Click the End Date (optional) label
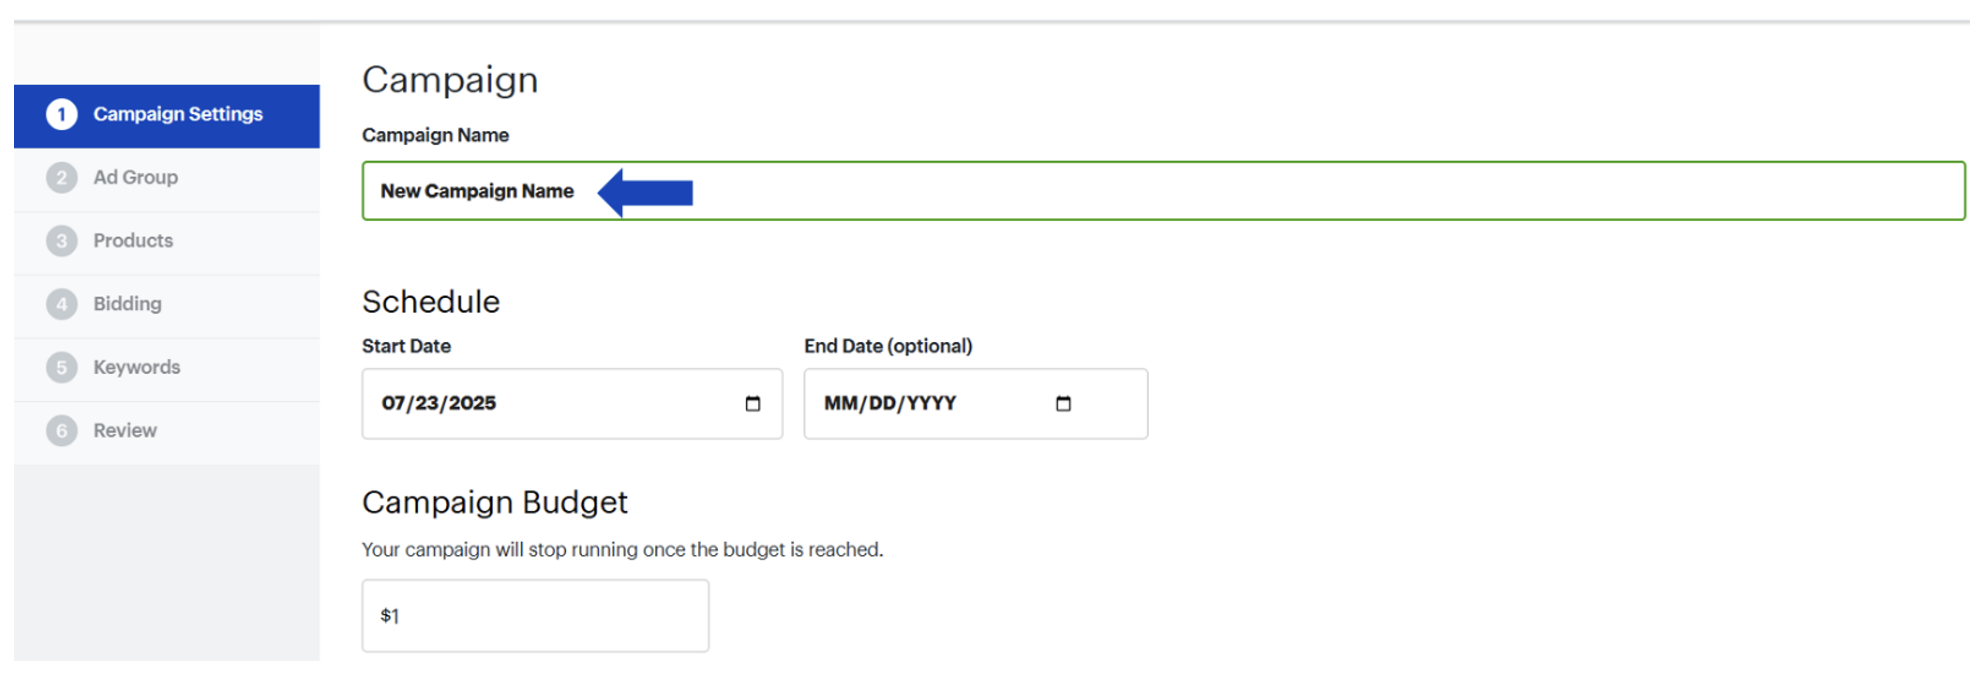The height and width of the screenshot is (676, 1980). 888,346
